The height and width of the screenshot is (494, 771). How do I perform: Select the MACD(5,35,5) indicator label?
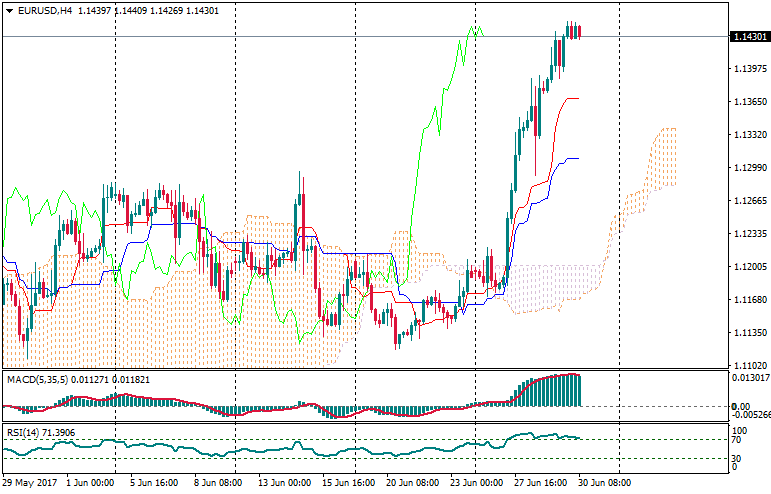point(34,380)
